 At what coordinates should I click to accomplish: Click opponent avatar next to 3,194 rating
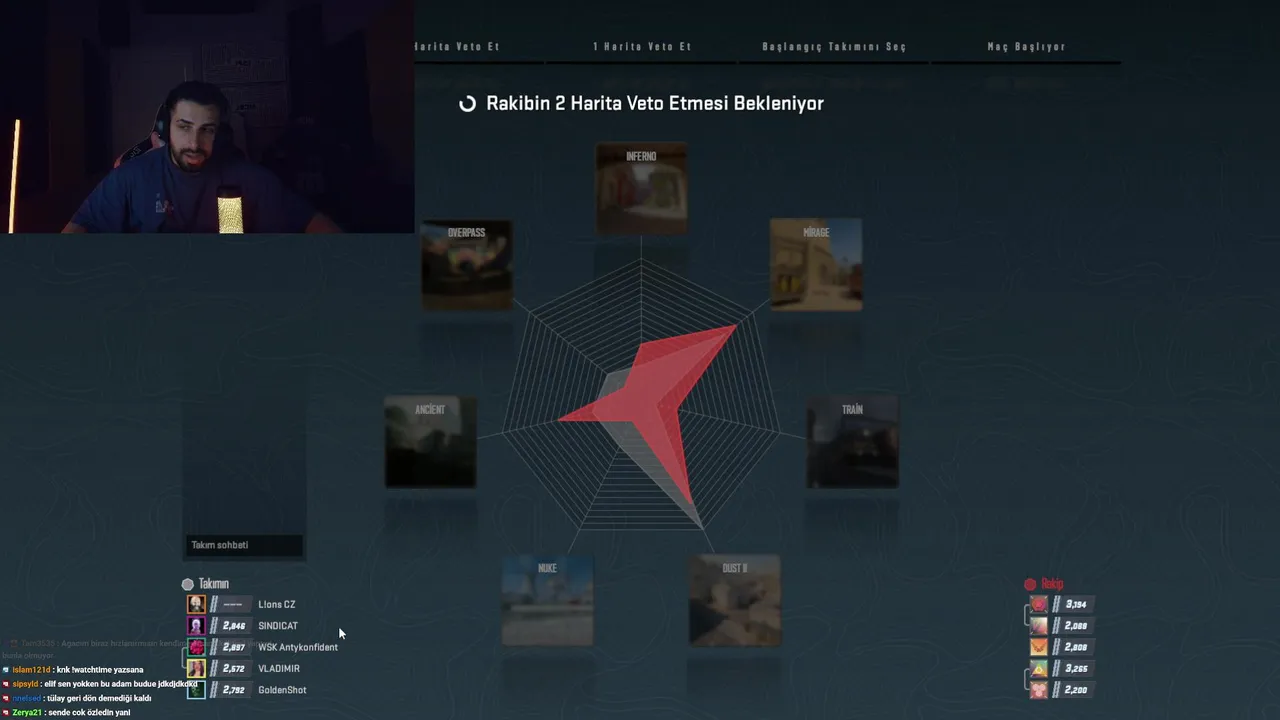[1039, 604]
